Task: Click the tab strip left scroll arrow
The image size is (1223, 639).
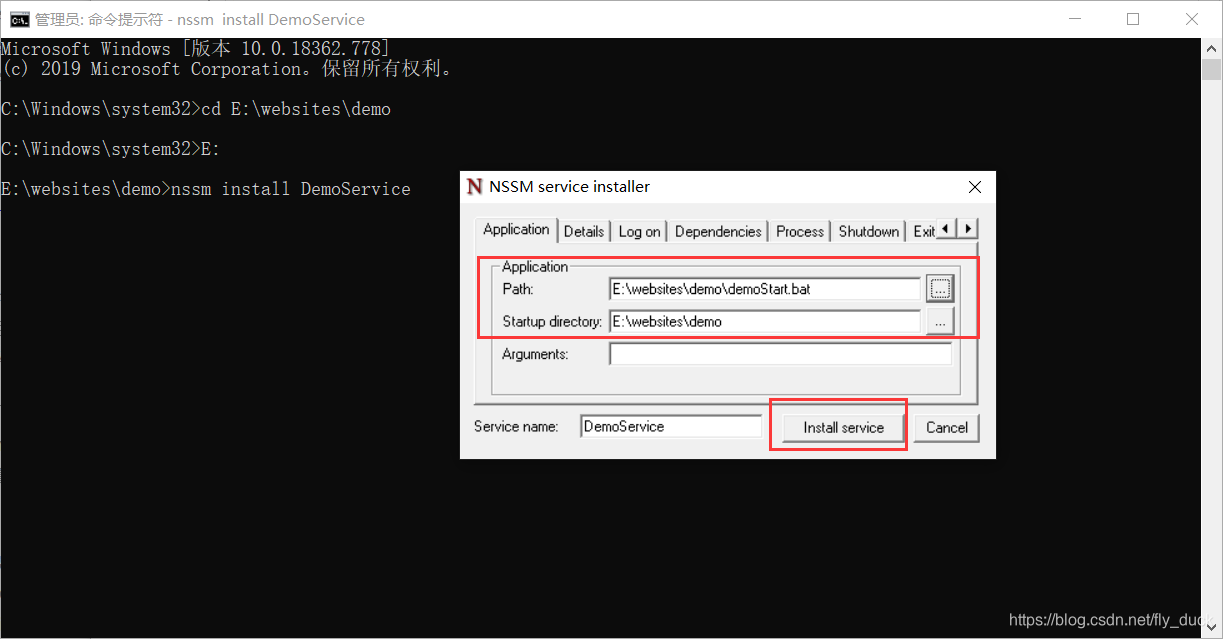Action: tap(948, 229)
